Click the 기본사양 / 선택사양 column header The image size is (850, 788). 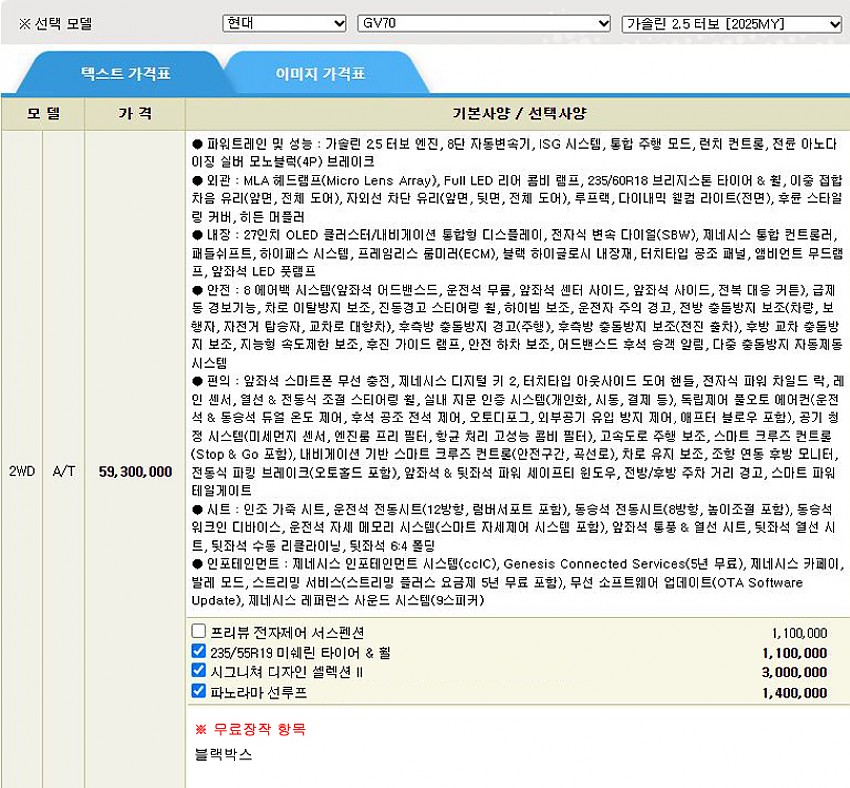point(518,113)
